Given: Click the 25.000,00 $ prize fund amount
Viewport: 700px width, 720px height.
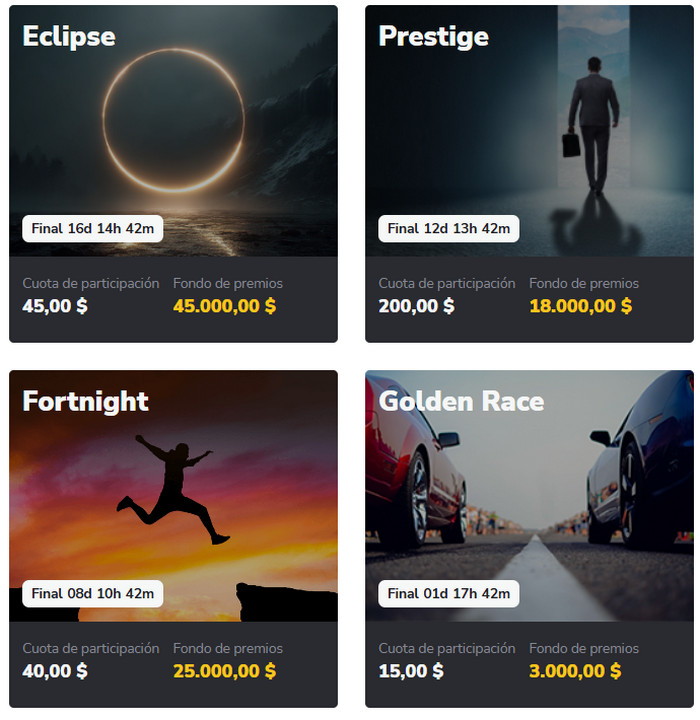Looking at the screenshot, I should 224,671.
